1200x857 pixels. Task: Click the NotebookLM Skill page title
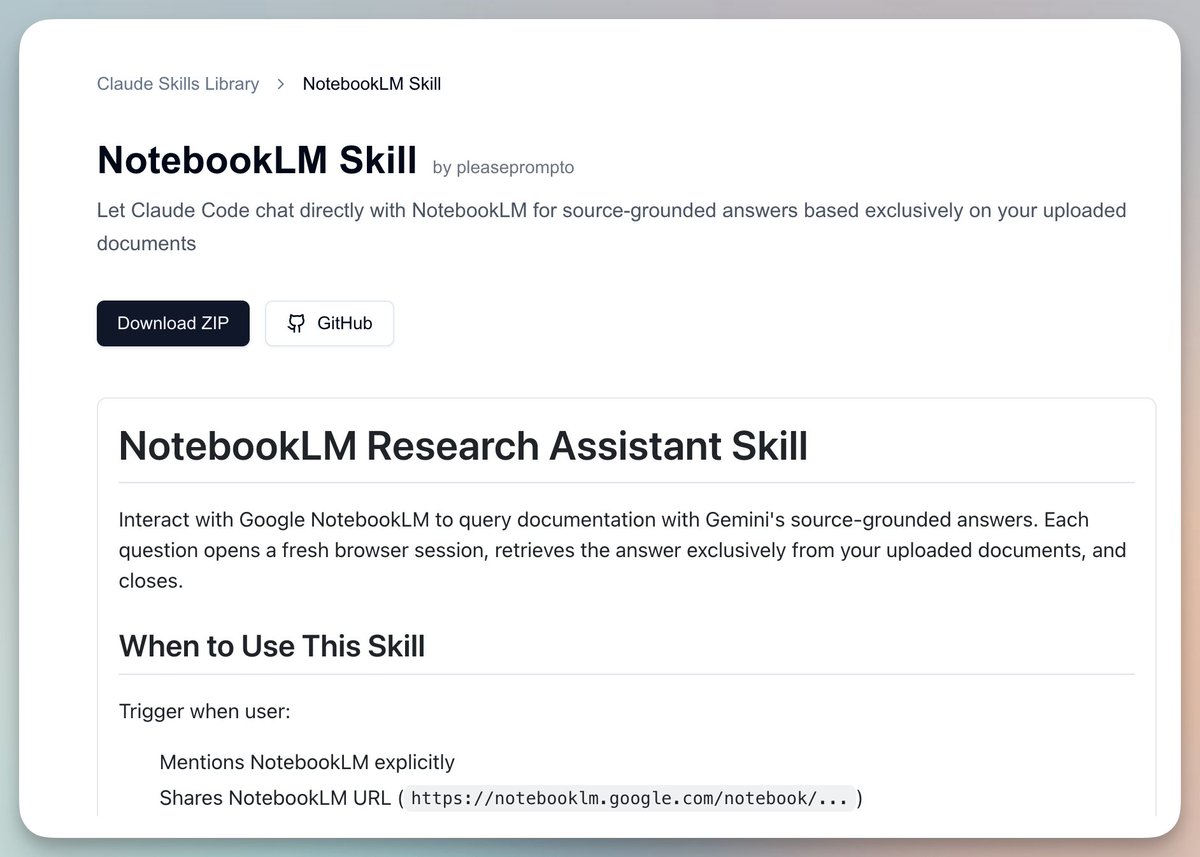point(257,160)
